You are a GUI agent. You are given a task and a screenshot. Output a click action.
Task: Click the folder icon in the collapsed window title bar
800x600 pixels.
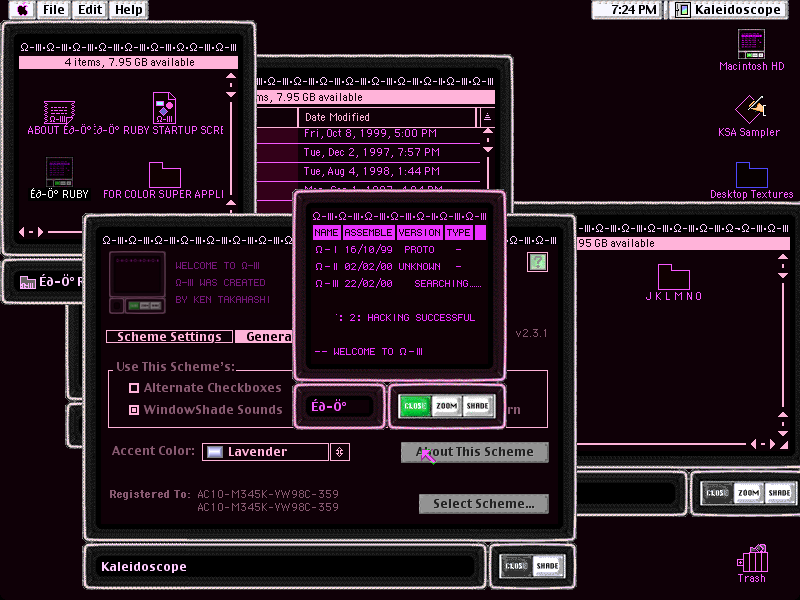(28, 282)
